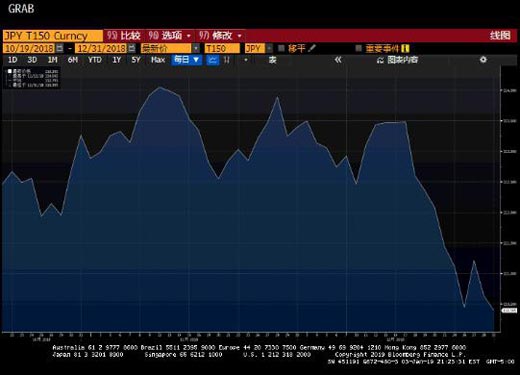
Task: Click the chart legend box
Action: click(x=32, y=78)
